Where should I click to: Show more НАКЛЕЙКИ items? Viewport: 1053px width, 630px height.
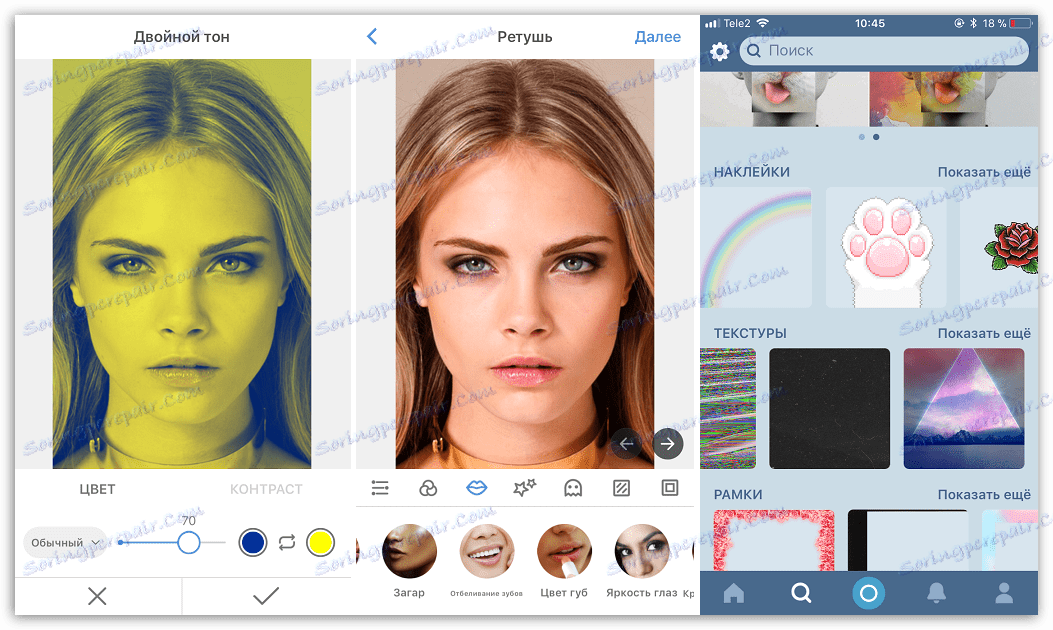[984, 172]
